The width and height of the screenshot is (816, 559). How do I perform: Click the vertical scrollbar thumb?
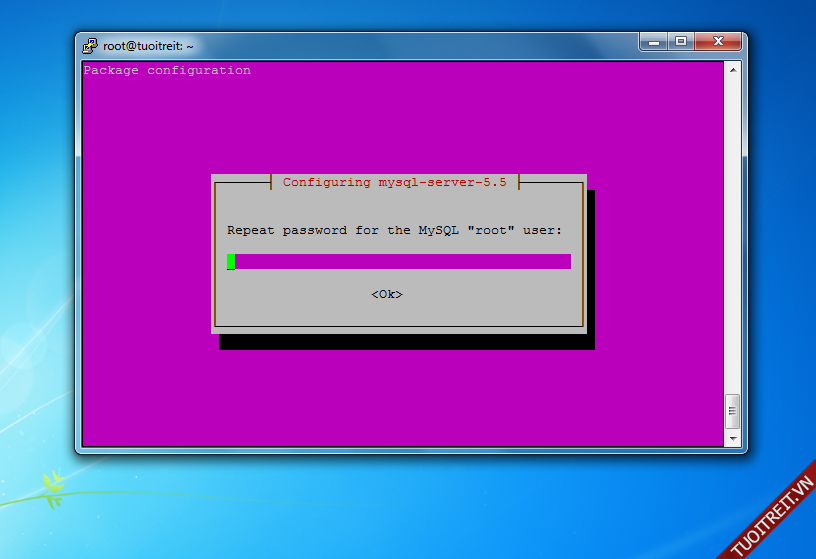click(x=733, y=410)
